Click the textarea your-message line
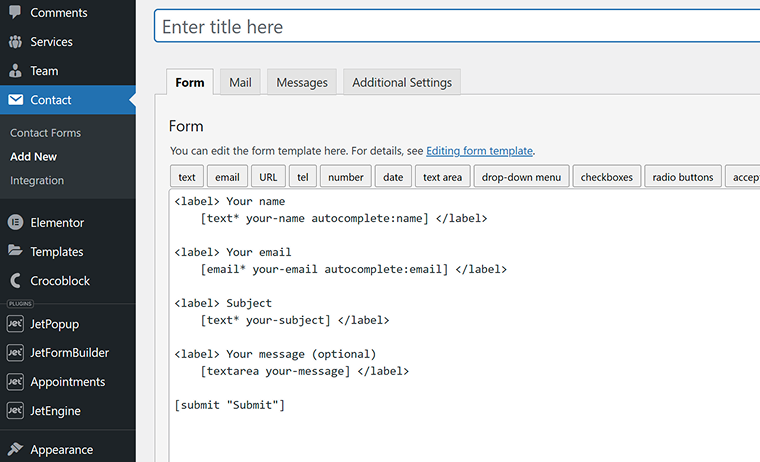Image resolution: width=760 pixels, height=462 pixels. (x=304, y=371)
